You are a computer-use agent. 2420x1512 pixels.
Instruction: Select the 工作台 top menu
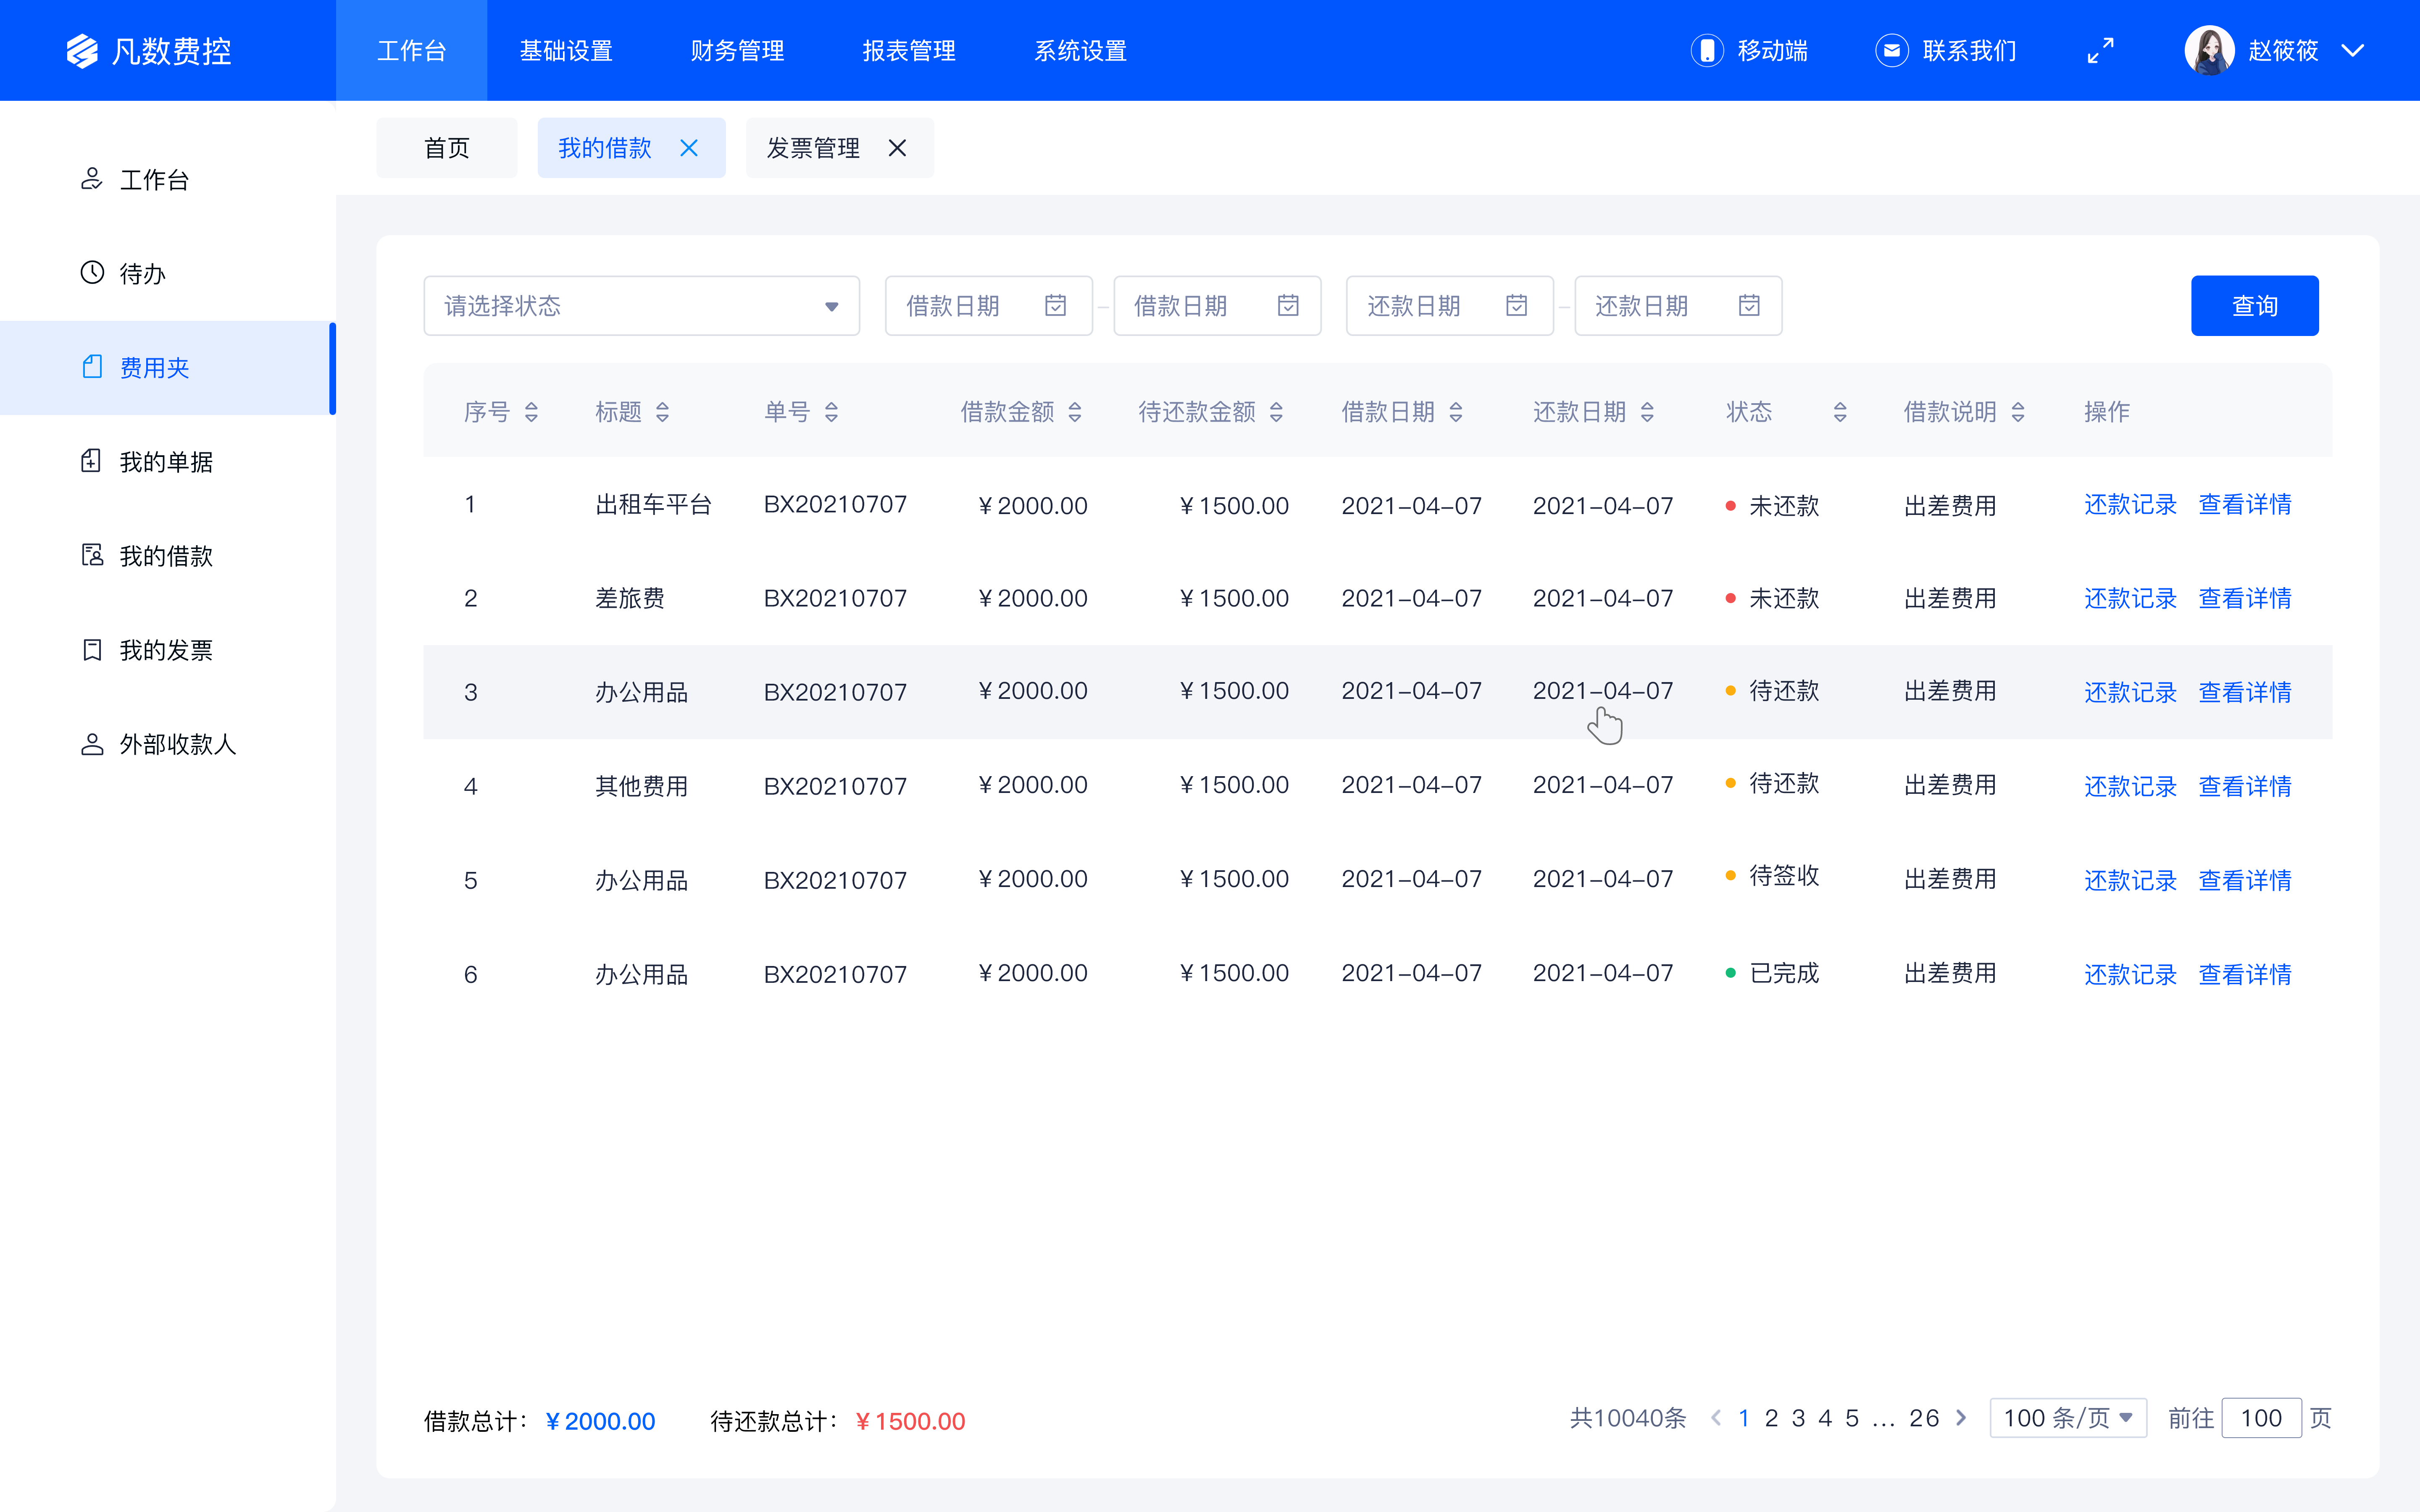coord(412,51)
